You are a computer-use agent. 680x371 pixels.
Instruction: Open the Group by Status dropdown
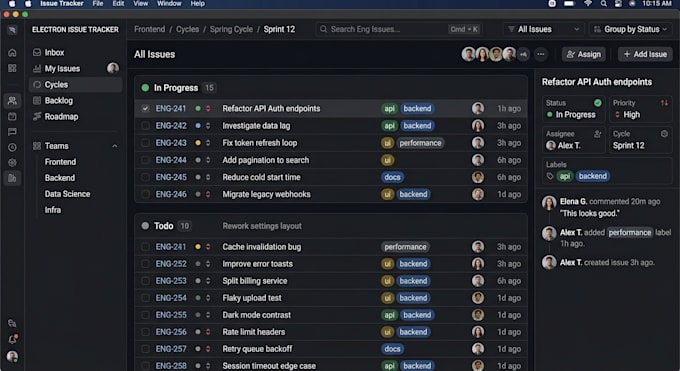(x=631, y=29)
